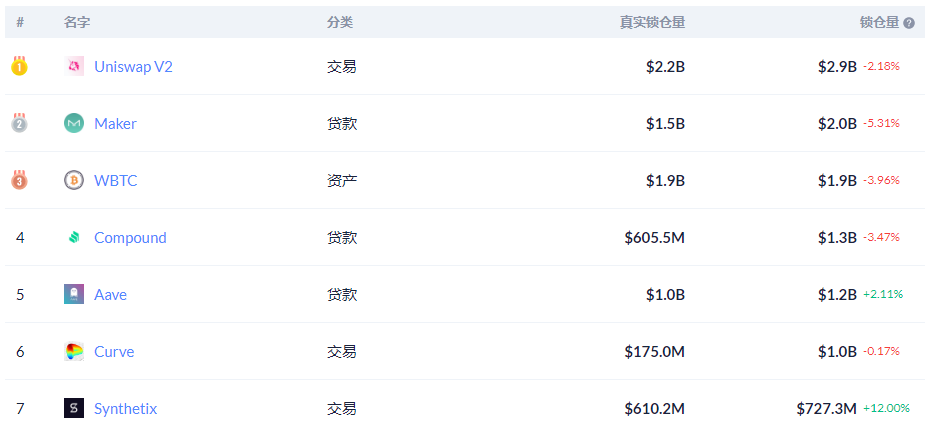This screenshot has height=430, width=931.
Task: Click the 名字 column header
Action: click(77, 23)
